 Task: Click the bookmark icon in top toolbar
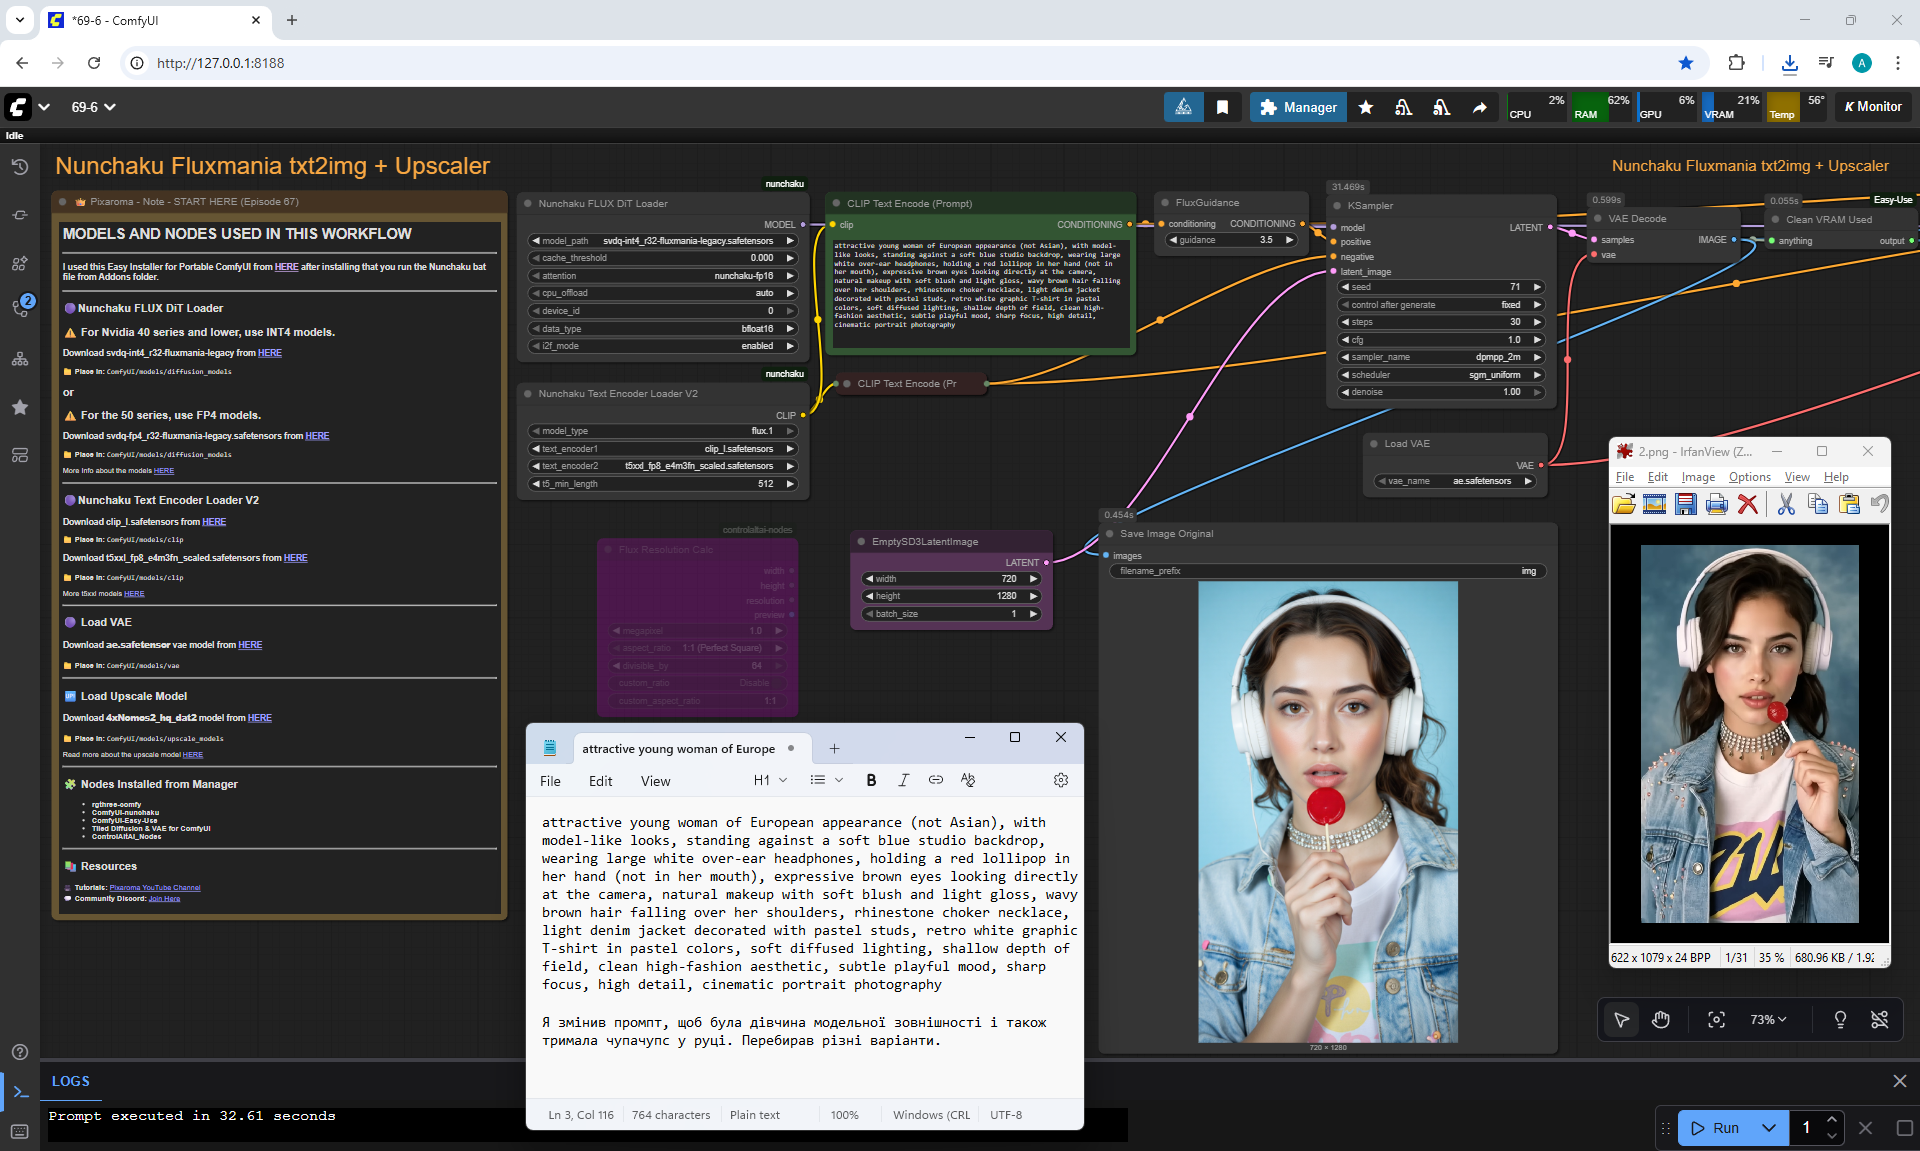1222,107
